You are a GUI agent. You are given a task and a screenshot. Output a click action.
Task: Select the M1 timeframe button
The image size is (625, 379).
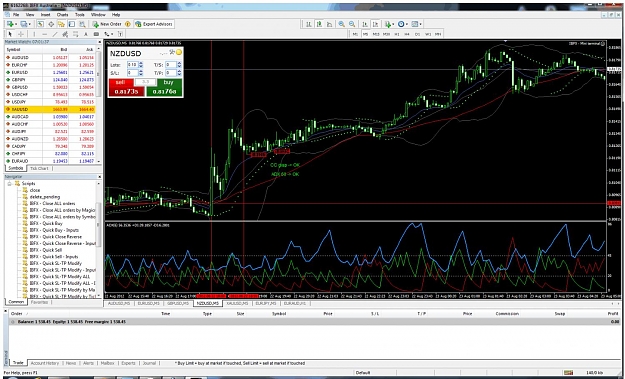[355, 34]
